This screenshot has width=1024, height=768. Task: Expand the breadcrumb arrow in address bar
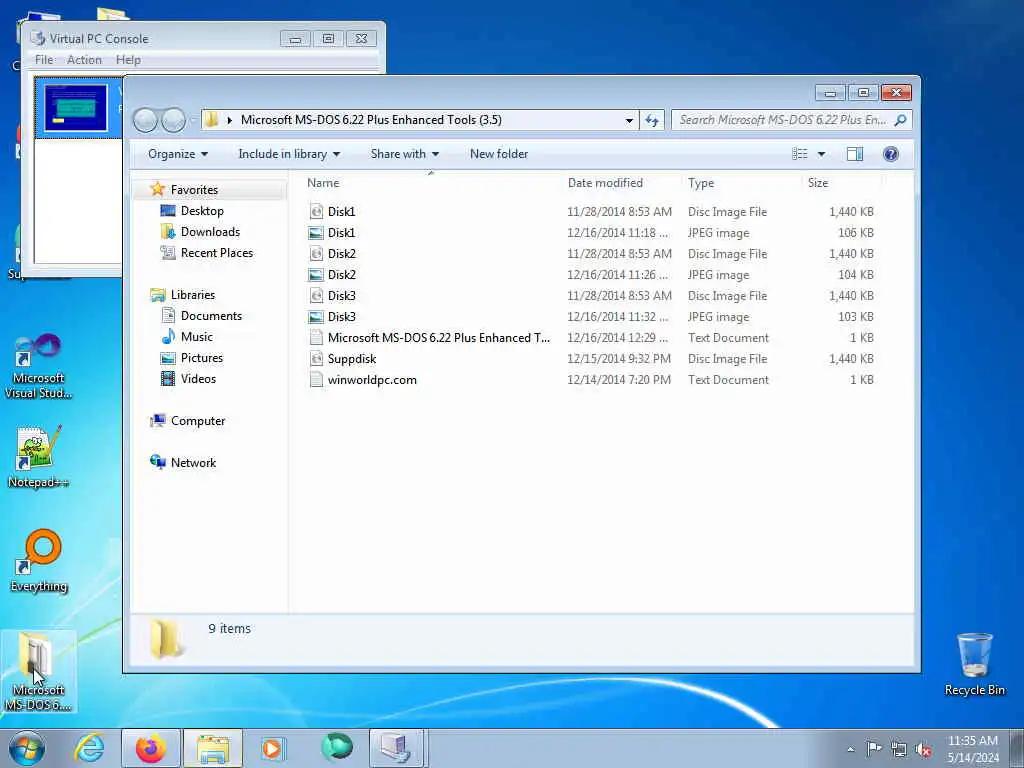229,120
